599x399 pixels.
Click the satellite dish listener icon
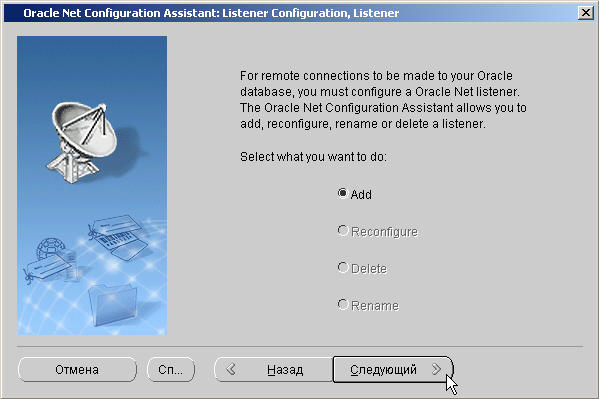(82, 143)
